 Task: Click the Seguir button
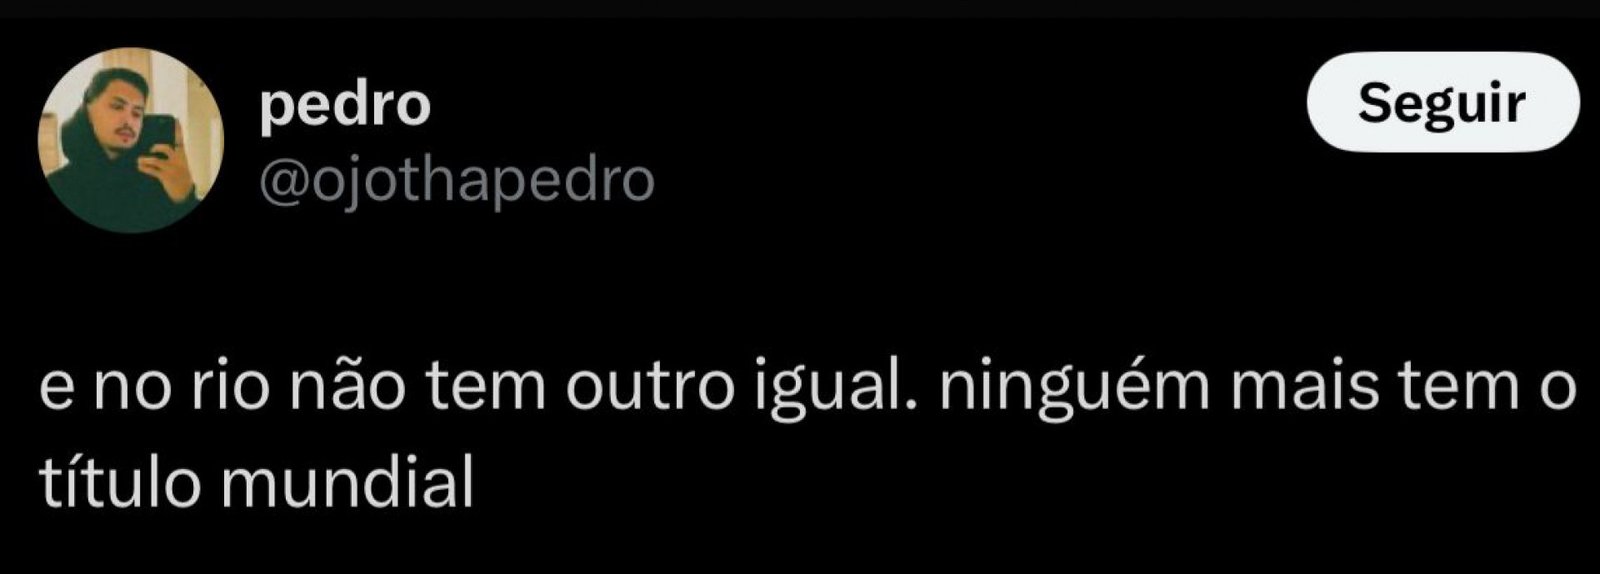point(1443,103)
